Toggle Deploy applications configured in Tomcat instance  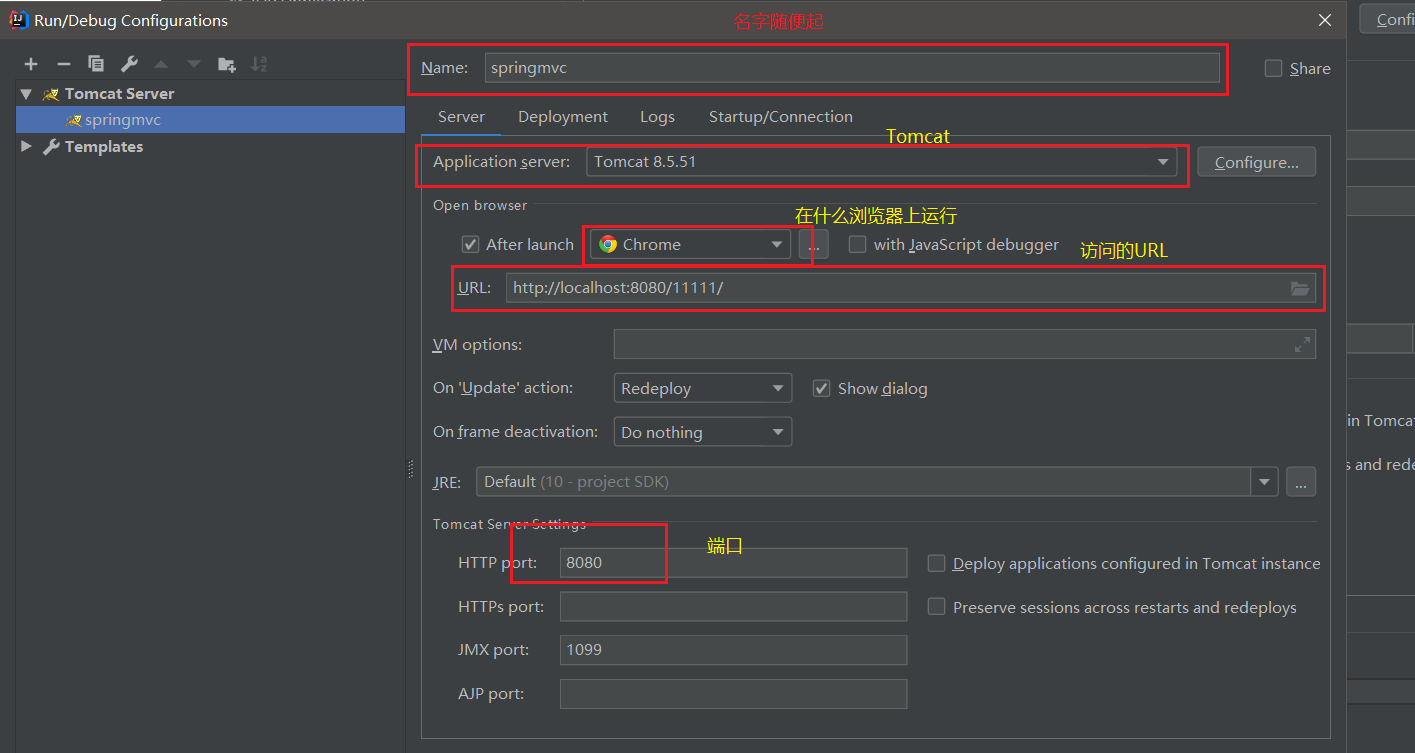tap(936, 563)
